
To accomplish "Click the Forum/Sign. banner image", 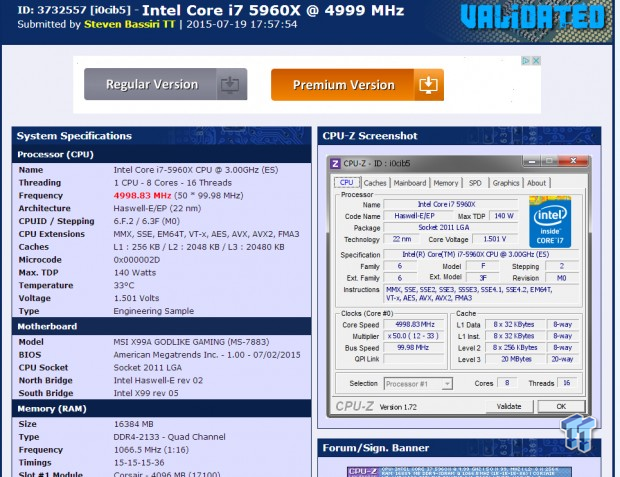I will click(459, 472).
